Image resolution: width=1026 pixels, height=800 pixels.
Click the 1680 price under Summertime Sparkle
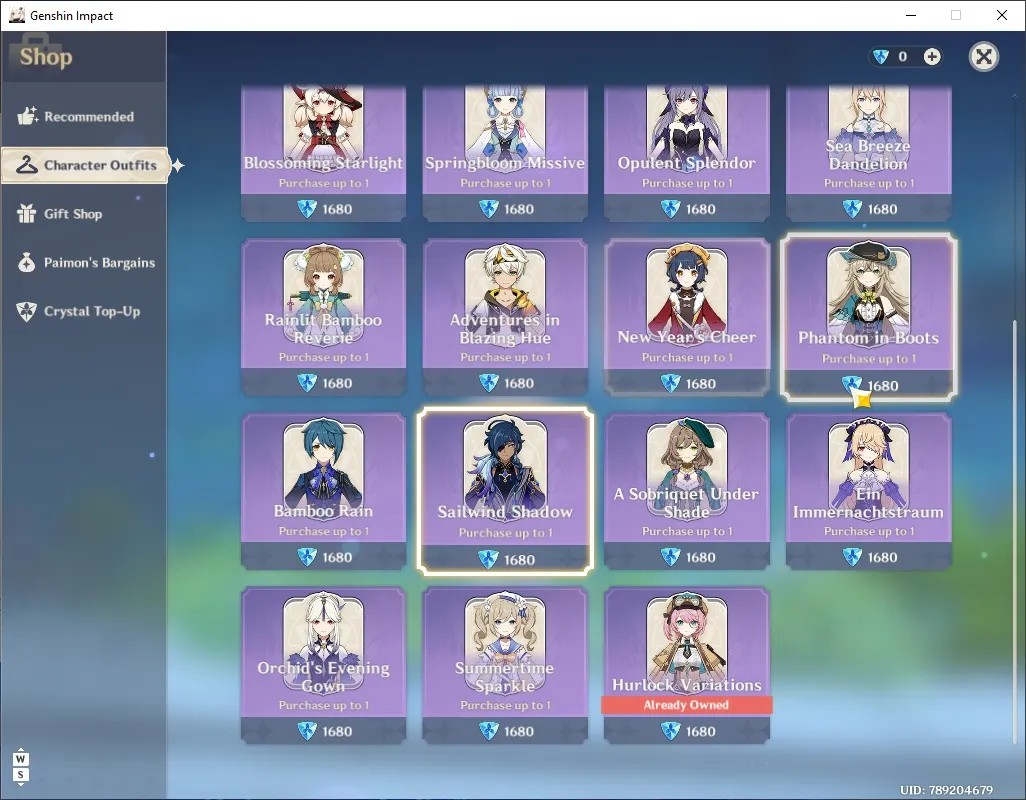pos(519,731)
